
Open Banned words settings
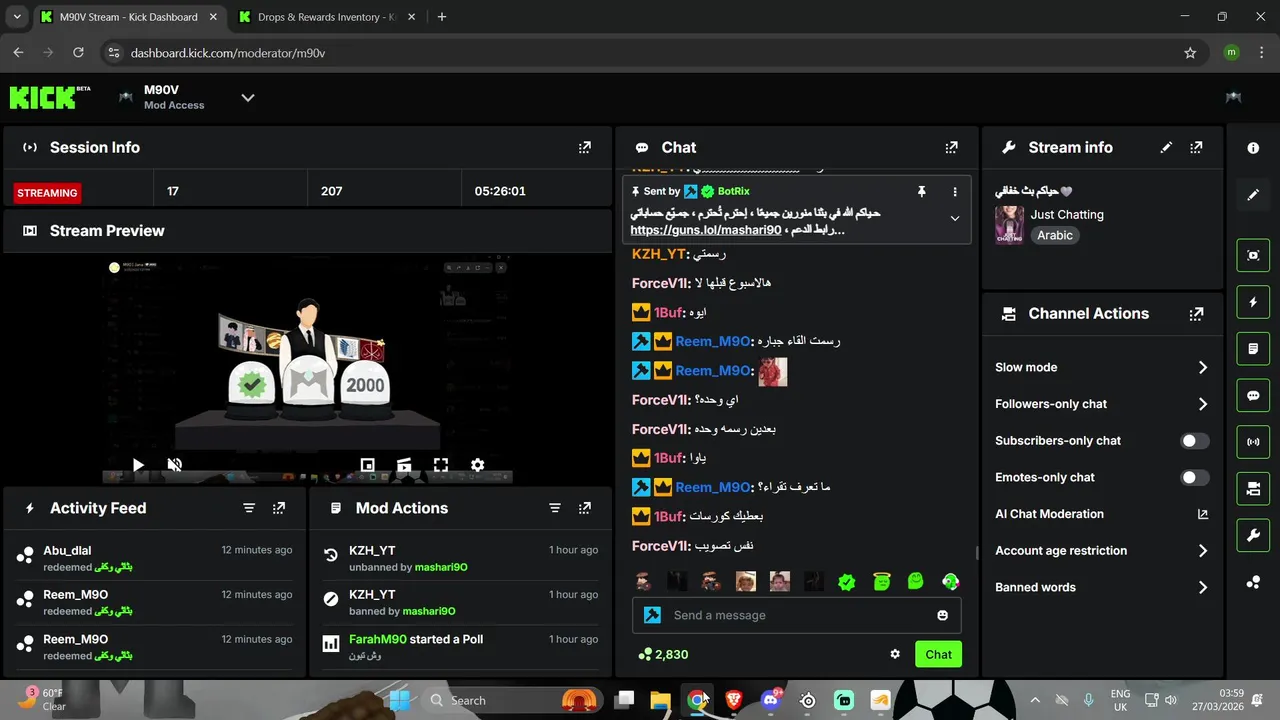pyautogui.click(x=1102, y=588)
